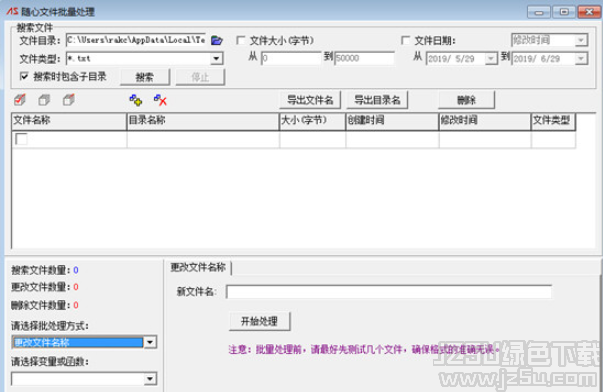Select the 更改文件名称 highlighted combo value

coord(78,342)
